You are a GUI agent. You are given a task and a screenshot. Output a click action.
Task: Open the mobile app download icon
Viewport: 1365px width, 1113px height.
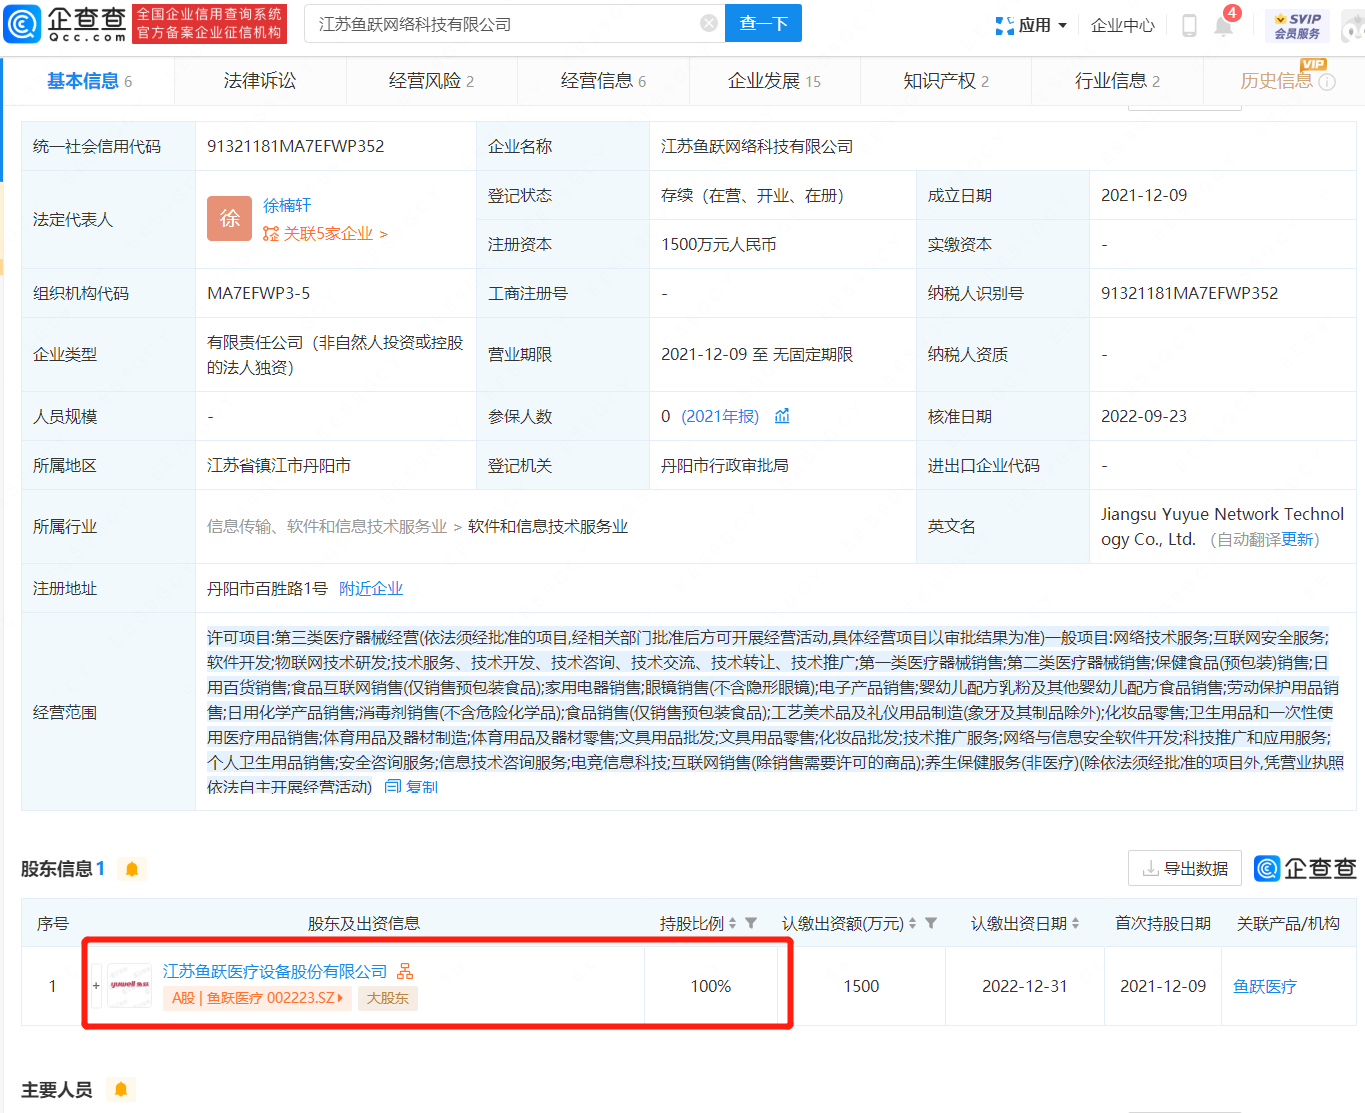coord(1189,26)
